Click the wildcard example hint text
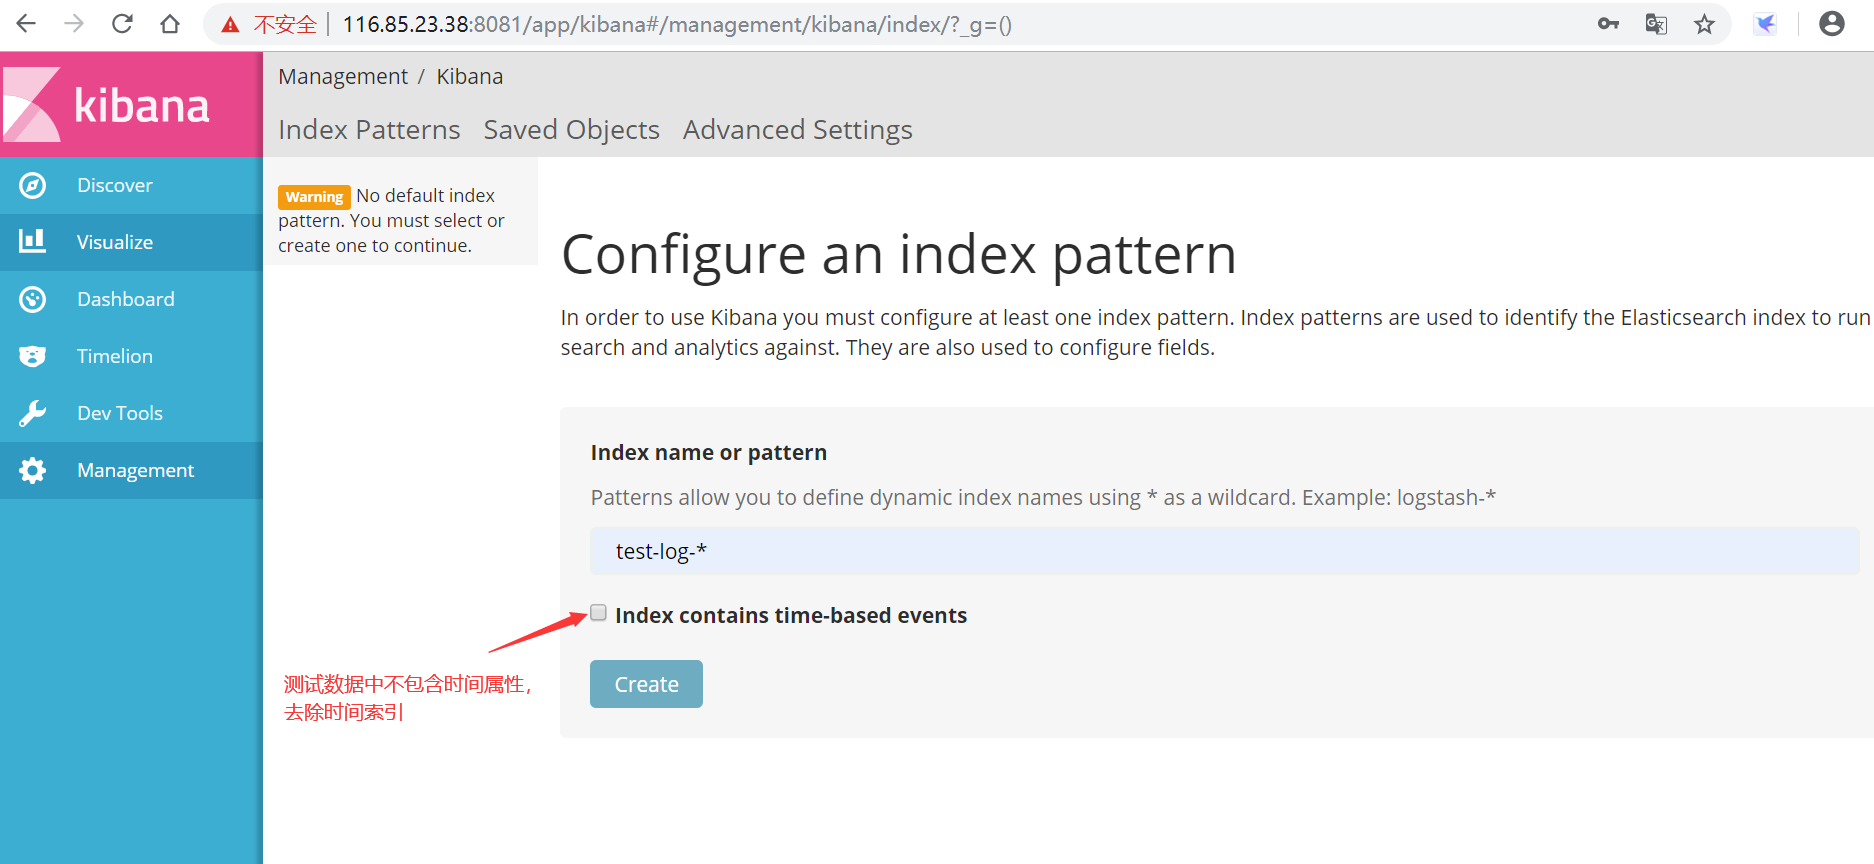Screen dimensions: 1874x864 pyautogui.click(x=1043, y=498)
